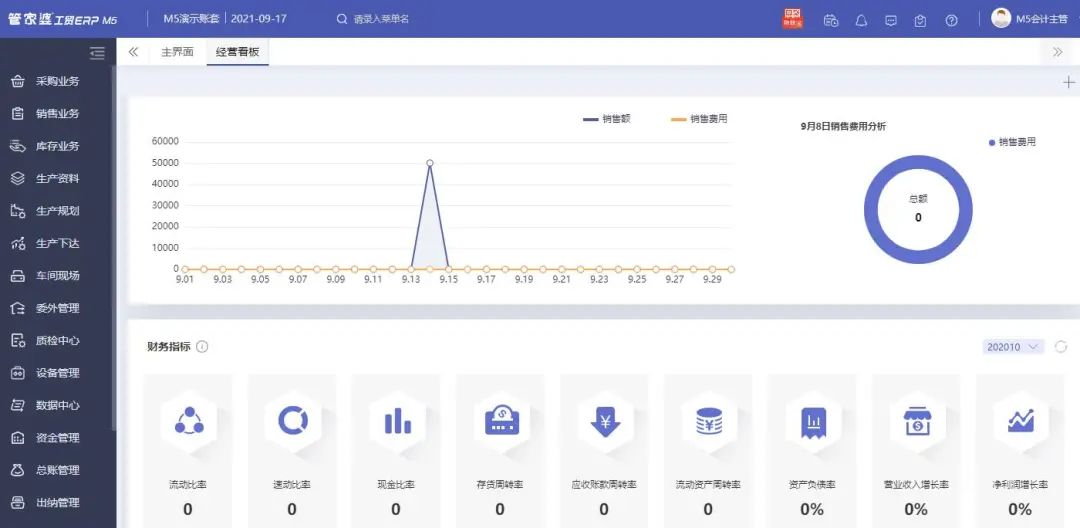The width and height of the screenshot is (1080, 528).
Task: Collapse the left sidebar menu
Action: (x=97, y=53)
